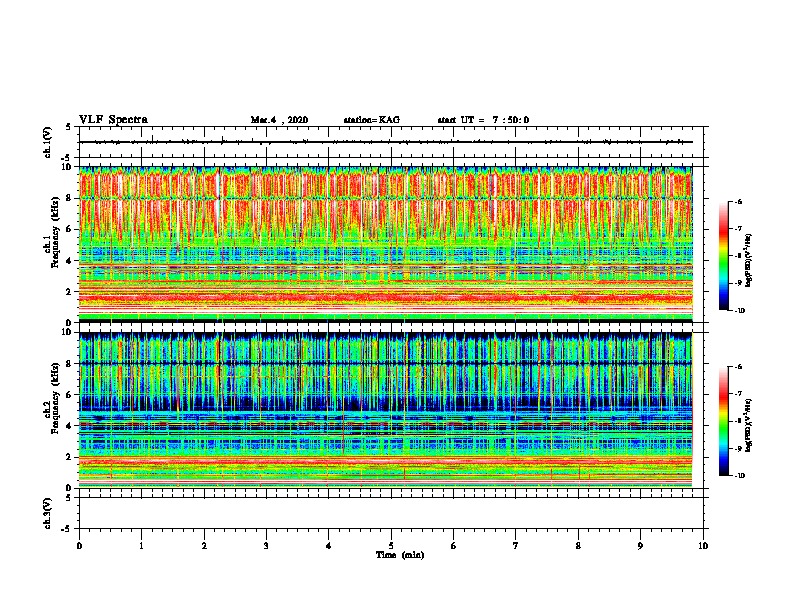Click the "ch.1(V)" waveform axis label

[48, 142]
